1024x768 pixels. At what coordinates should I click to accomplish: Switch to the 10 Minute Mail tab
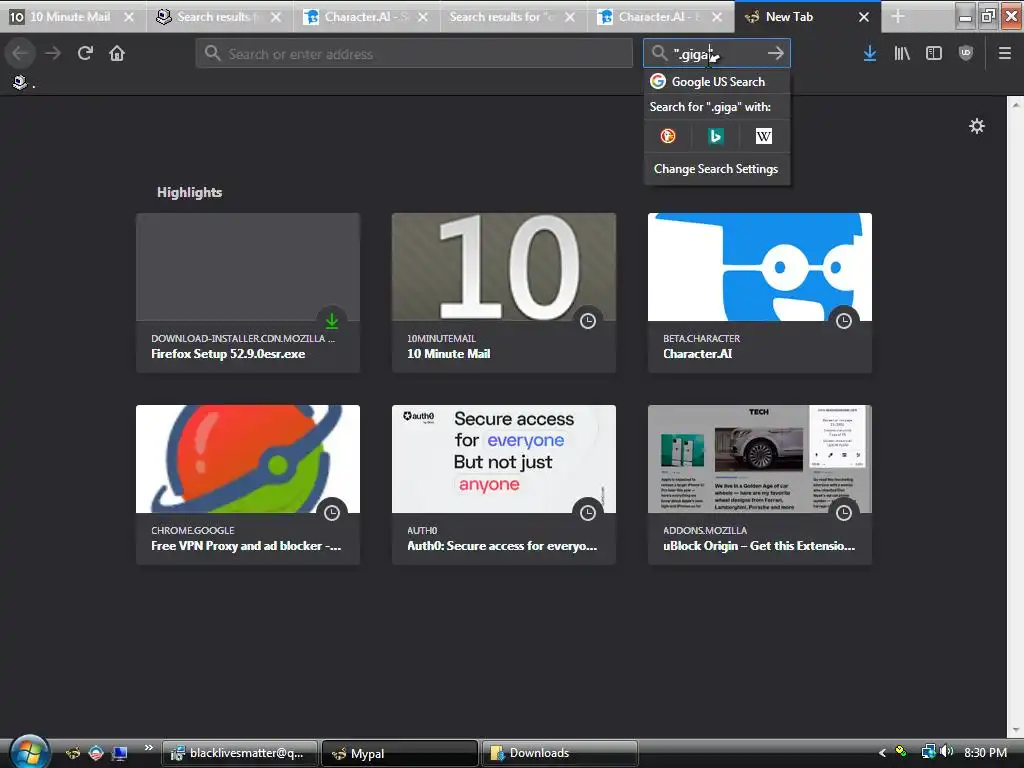(x=71, y=17)
